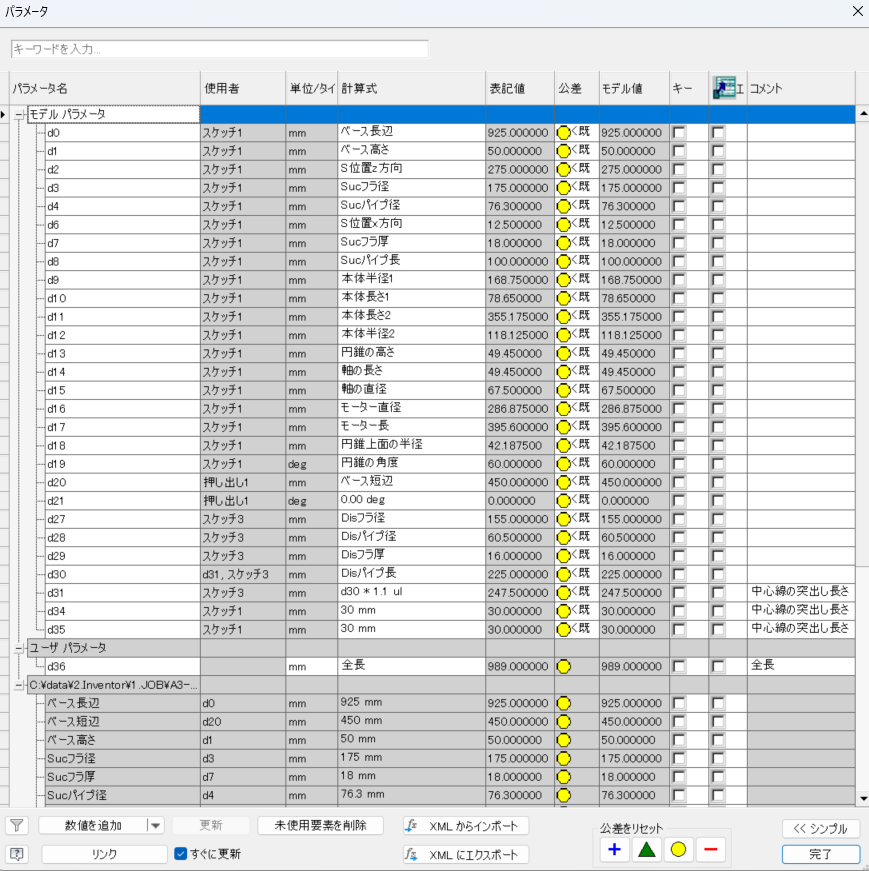This screenshot has width=869, height=871.
Task: Click the help icon beside リンク
Action: (17, 854)
